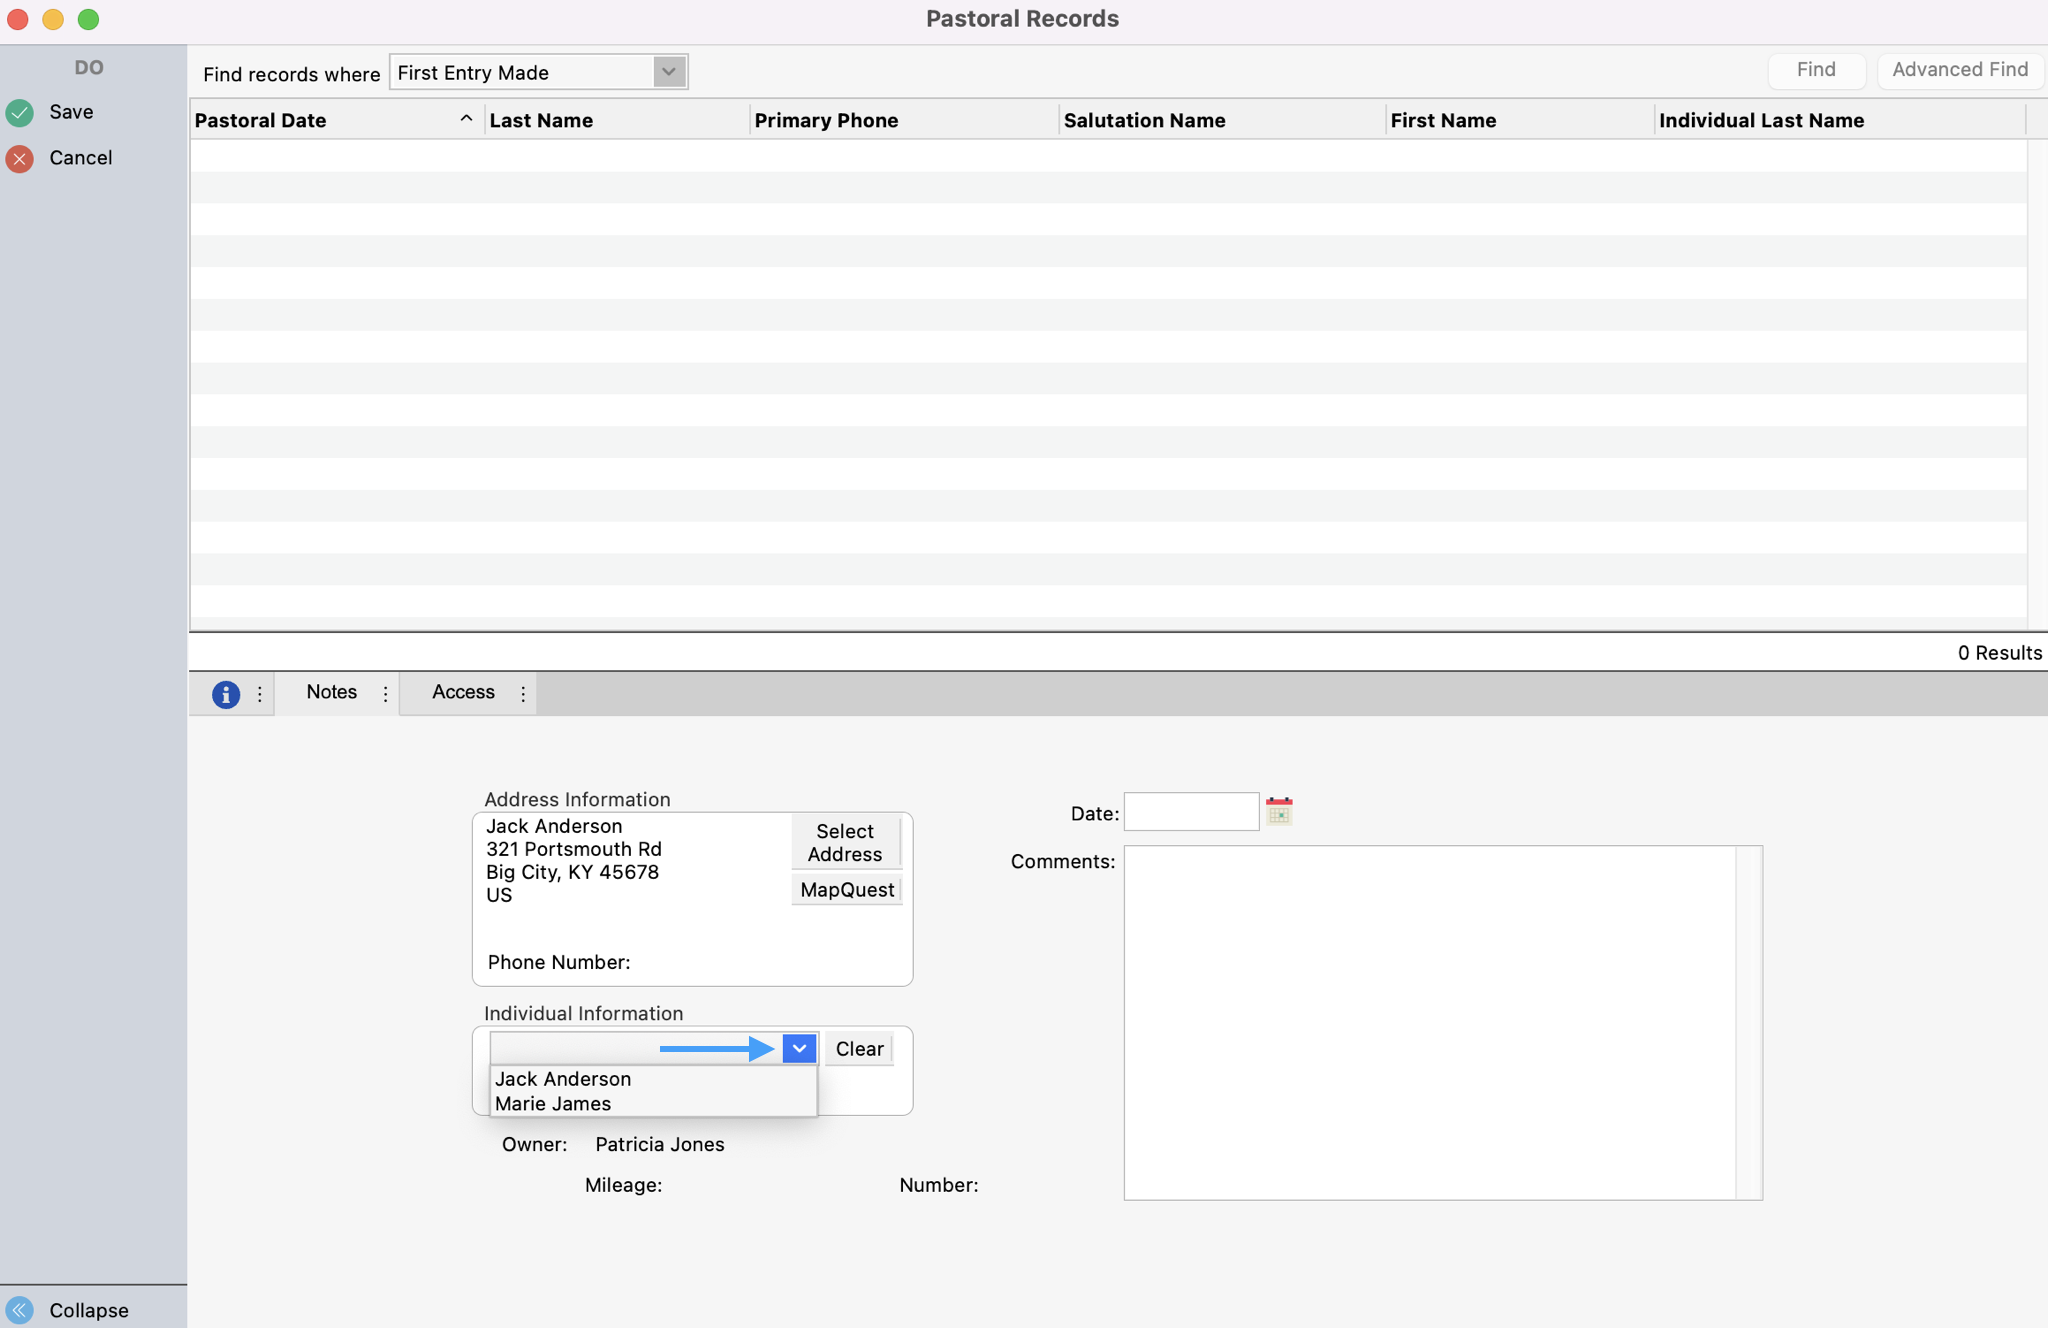Image resolution: width=2048 pixels, height=1328 pixels.
Task: Open options menu next to Notes tab
Action: 385,692
